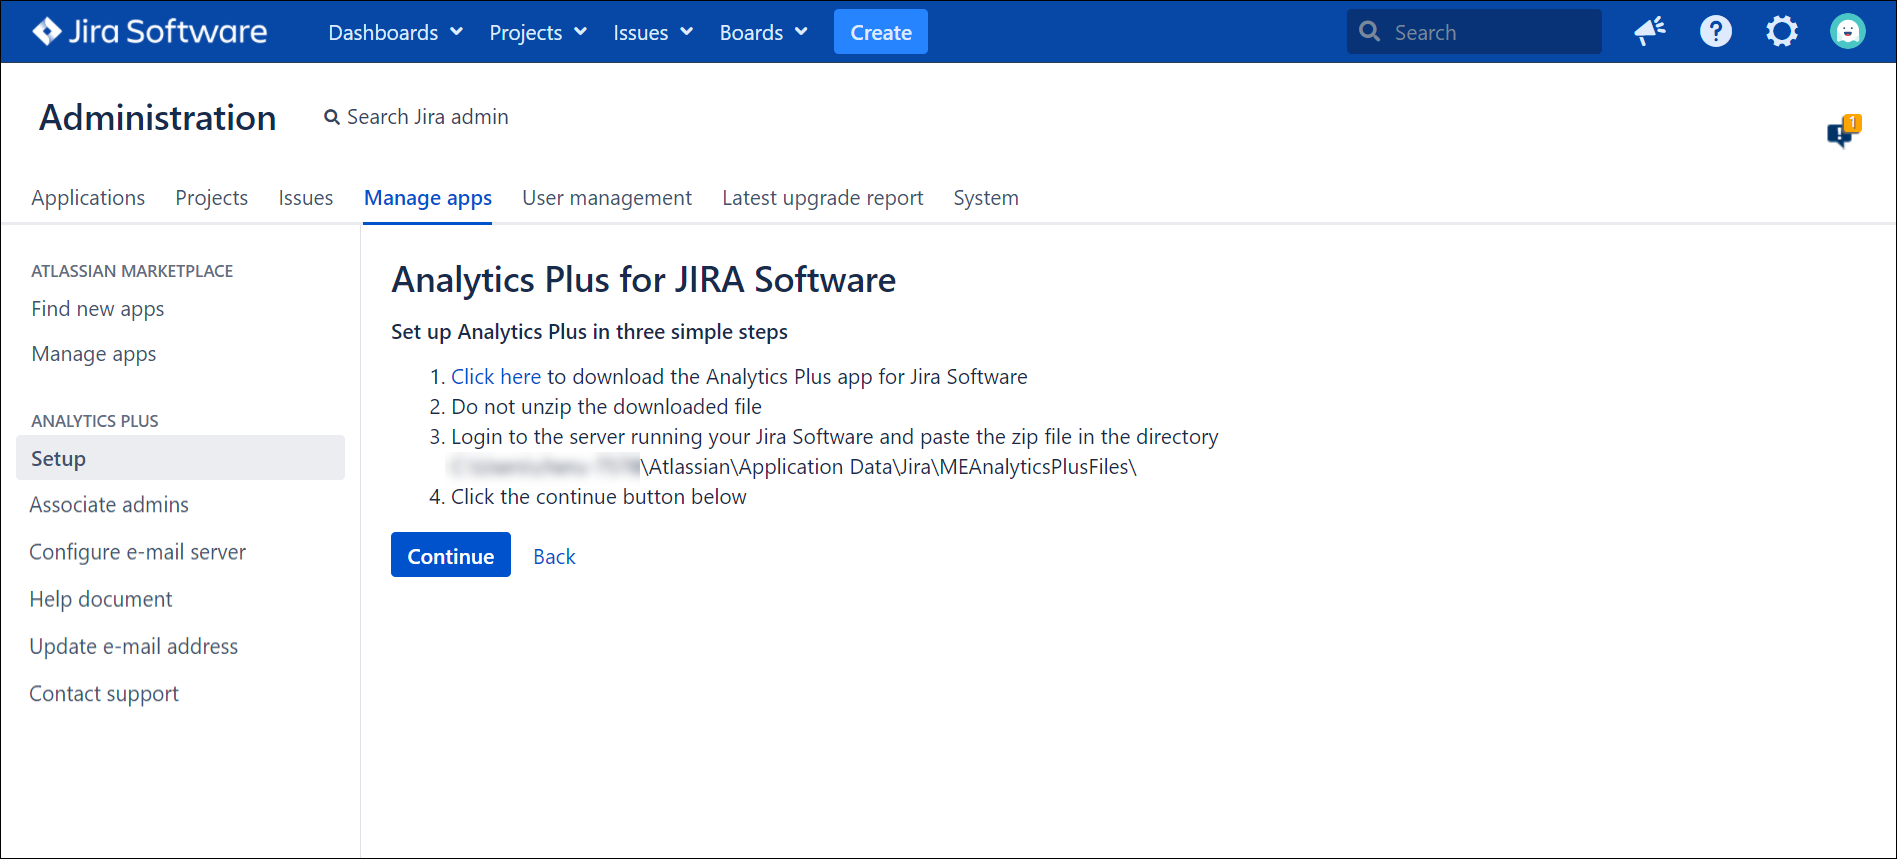Click the Search Jira admin magnifier icon
Viewport: 1897px width, 859px height.
[332, 118]
